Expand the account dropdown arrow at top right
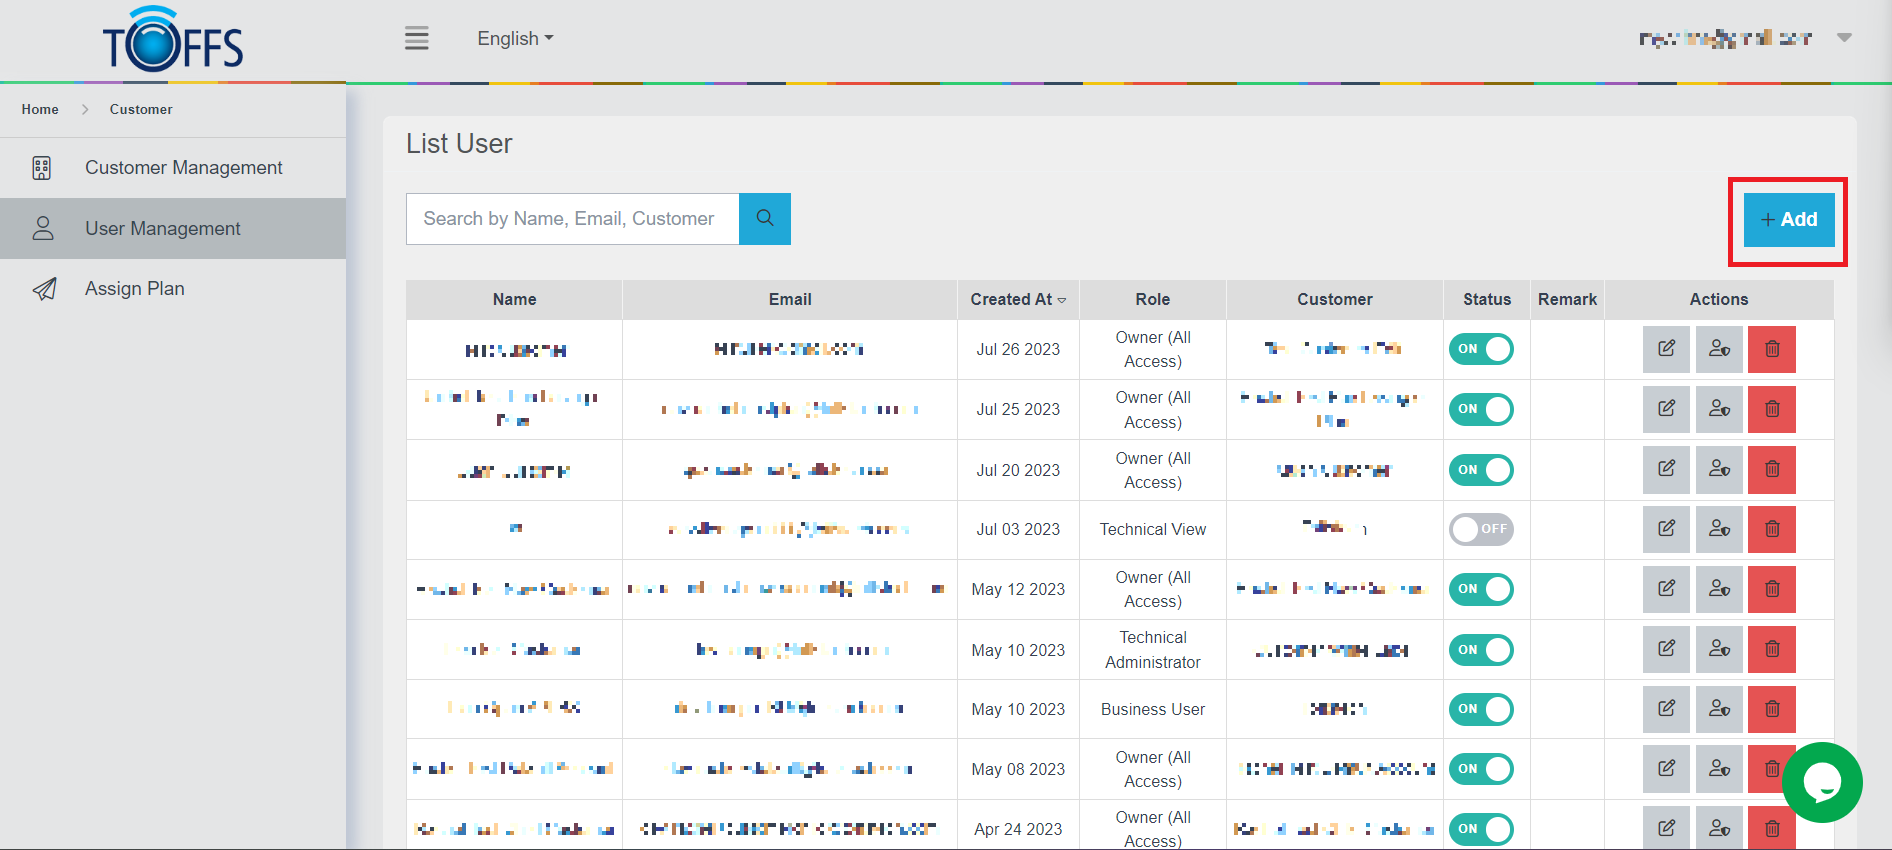This screenshot has width=1892, height=850. [x=1844, y=38]
